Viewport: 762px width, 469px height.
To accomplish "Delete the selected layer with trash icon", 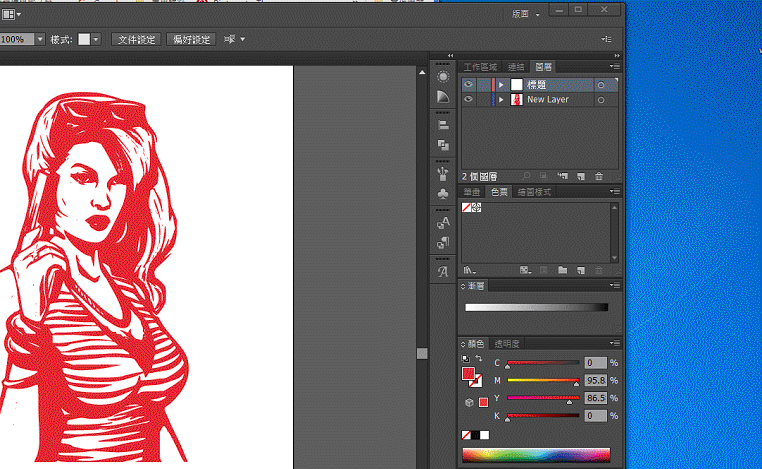I will tap(599, 176).
